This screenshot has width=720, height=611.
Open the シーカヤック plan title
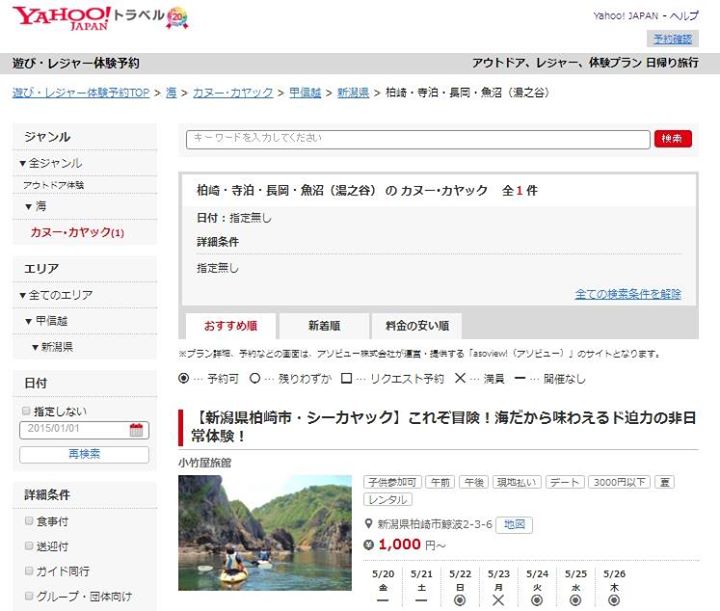[x=443, y=427]
